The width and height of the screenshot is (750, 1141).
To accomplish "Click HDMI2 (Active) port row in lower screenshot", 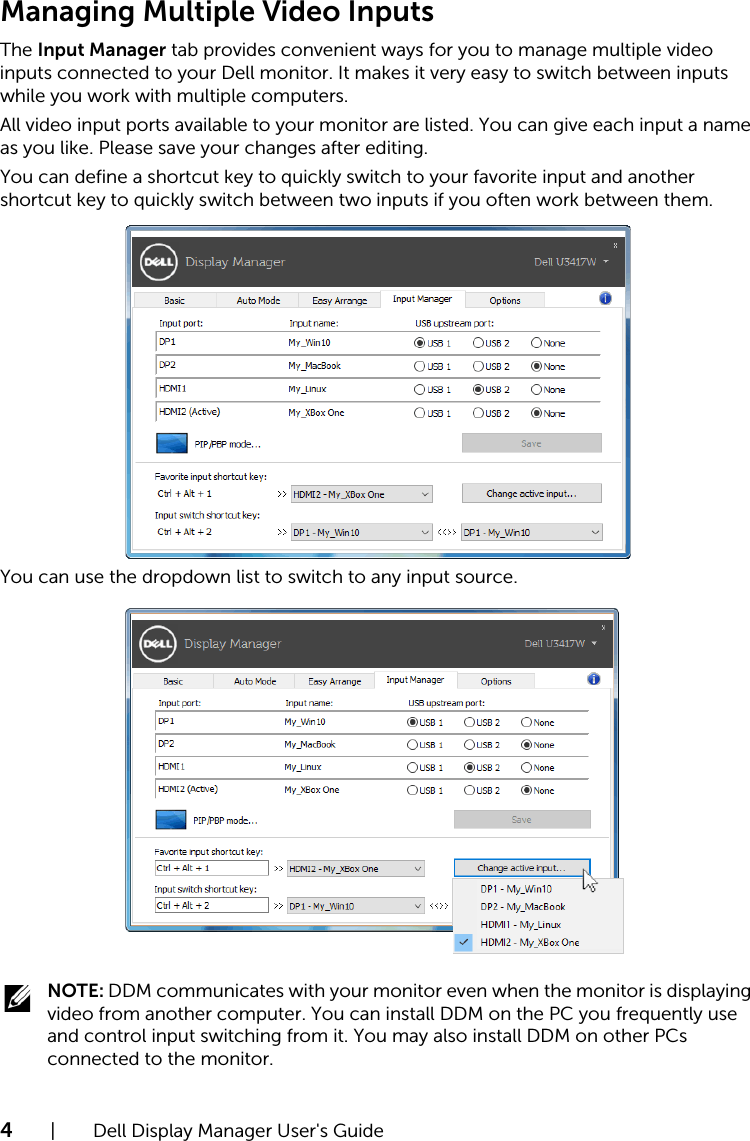I will 372,790.
